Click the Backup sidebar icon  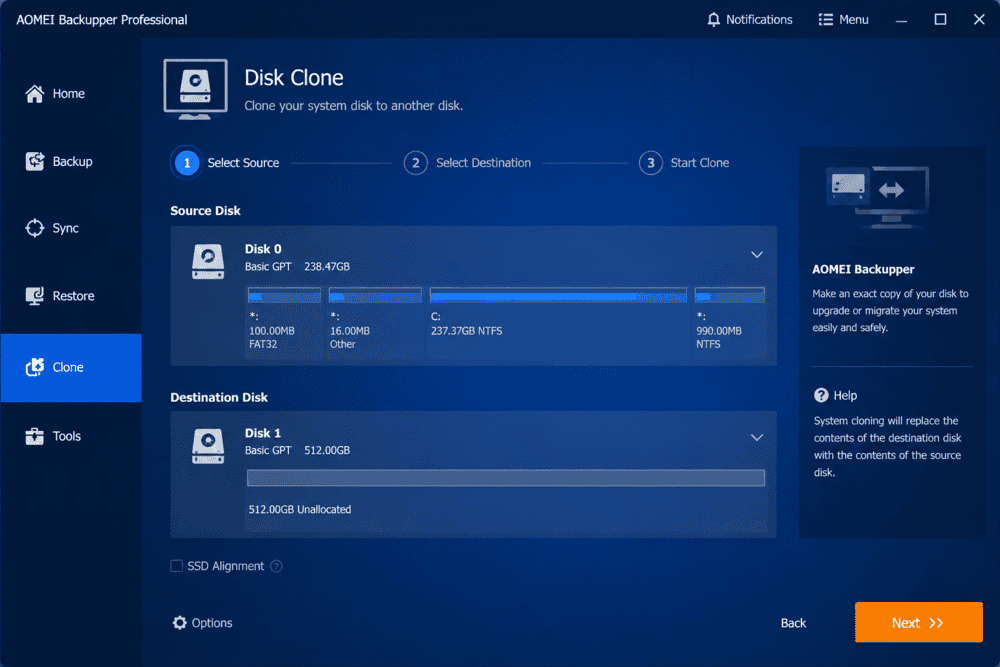point(34,161)
